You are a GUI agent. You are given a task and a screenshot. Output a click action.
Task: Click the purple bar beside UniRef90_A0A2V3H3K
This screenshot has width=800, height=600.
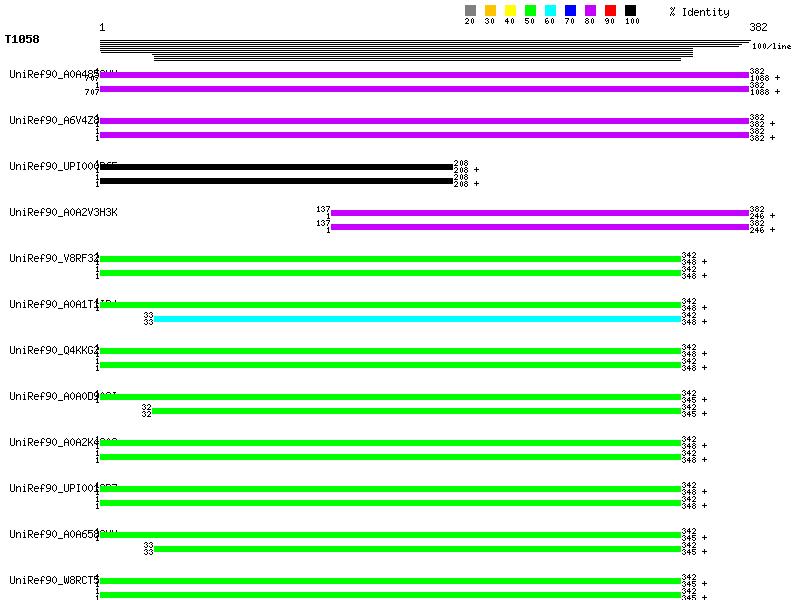click(540, 212)
